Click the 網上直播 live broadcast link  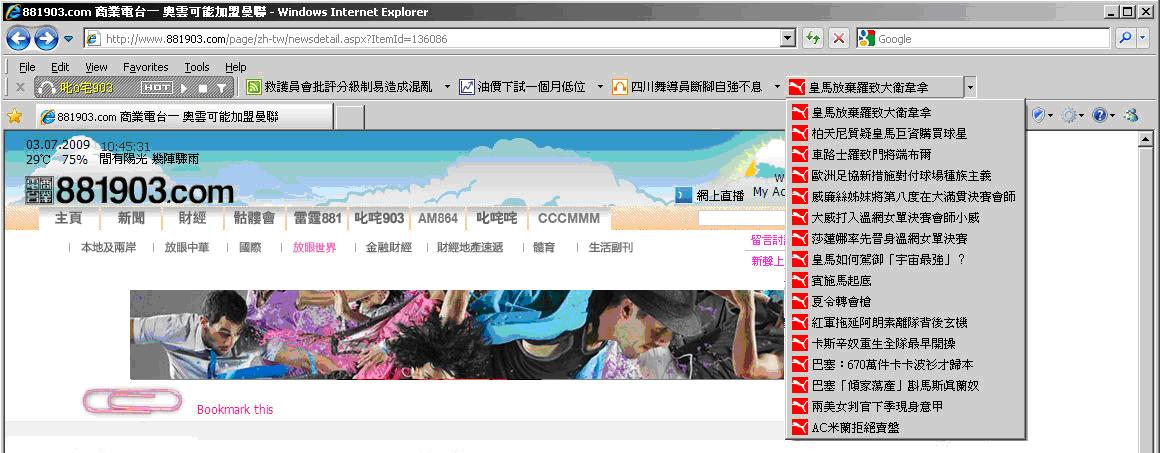pyautogui.click(x=719, y=196)
